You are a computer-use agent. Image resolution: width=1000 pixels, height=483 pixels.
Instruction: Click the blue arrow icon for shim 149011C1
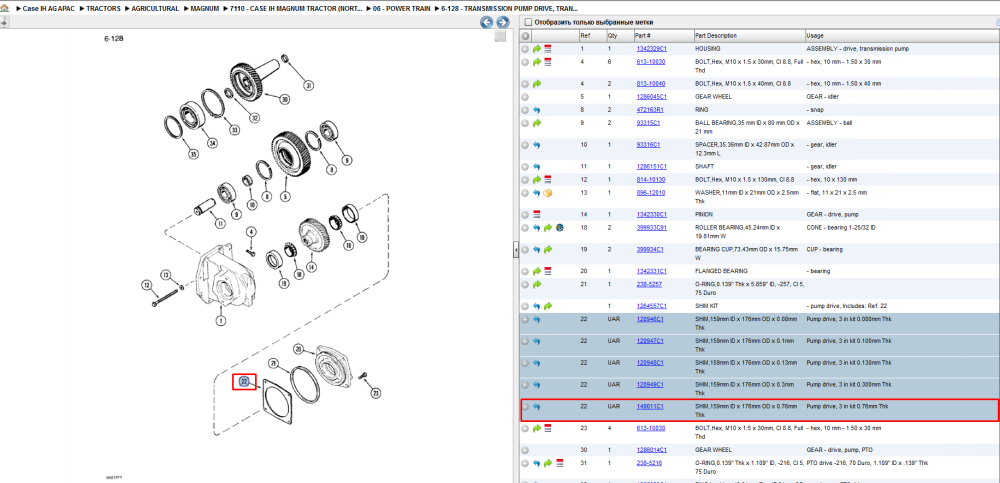click(537, 406)
